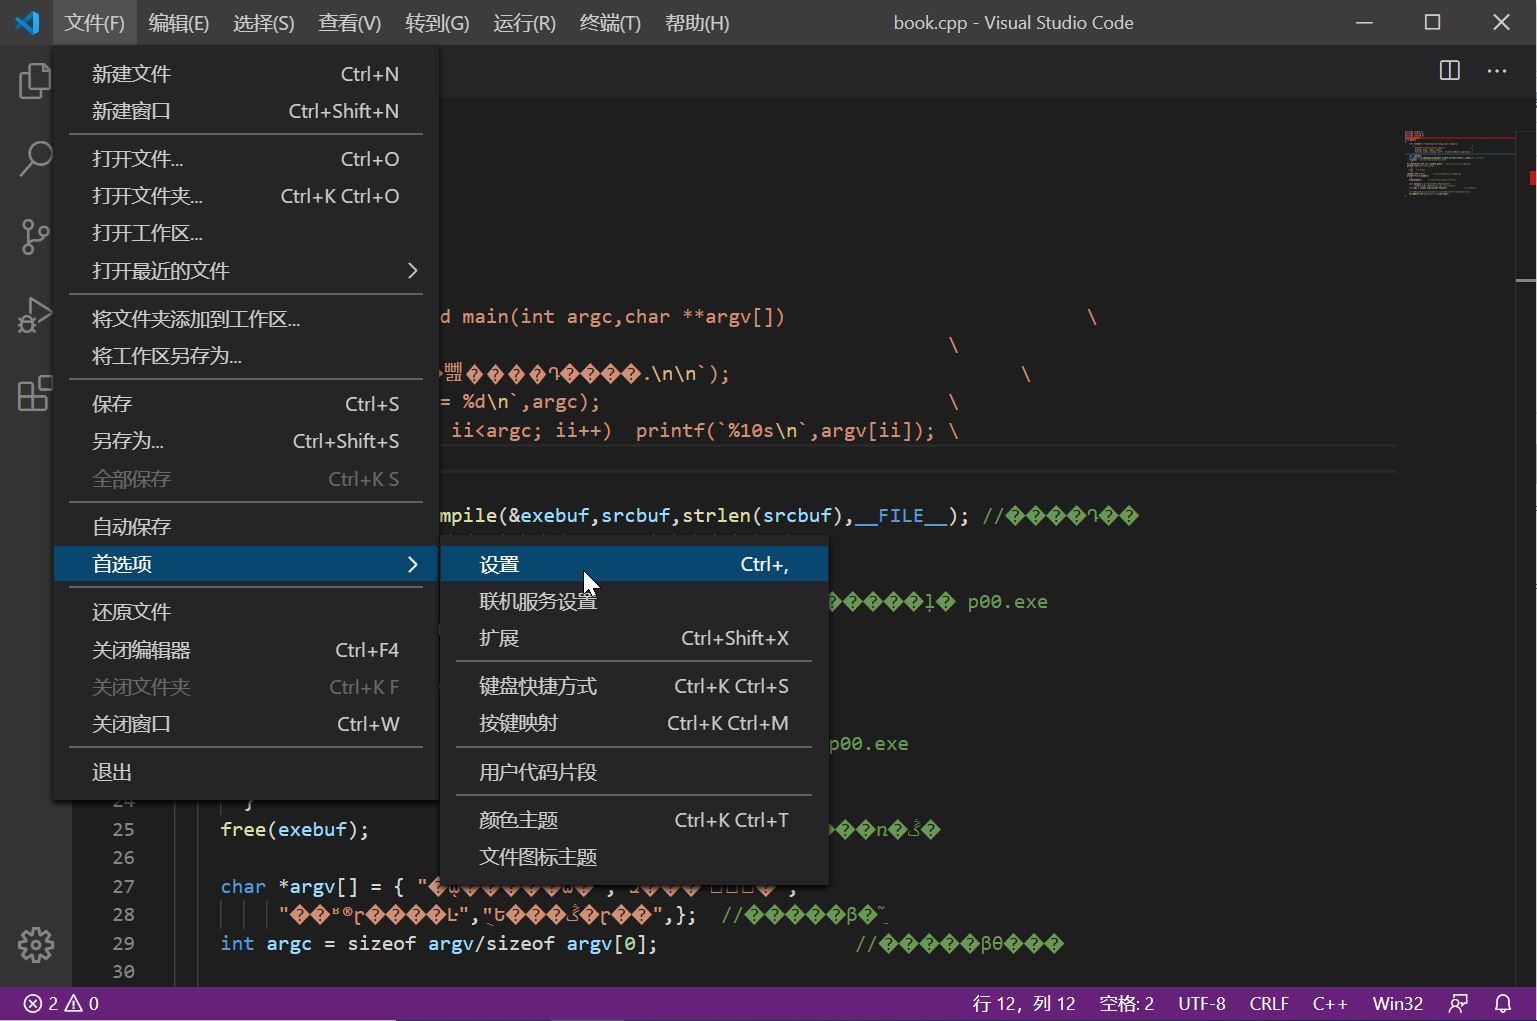Open the Explorer view in the activity bar
This screenshot has width=1537, height=1021.
click(35, 81)
